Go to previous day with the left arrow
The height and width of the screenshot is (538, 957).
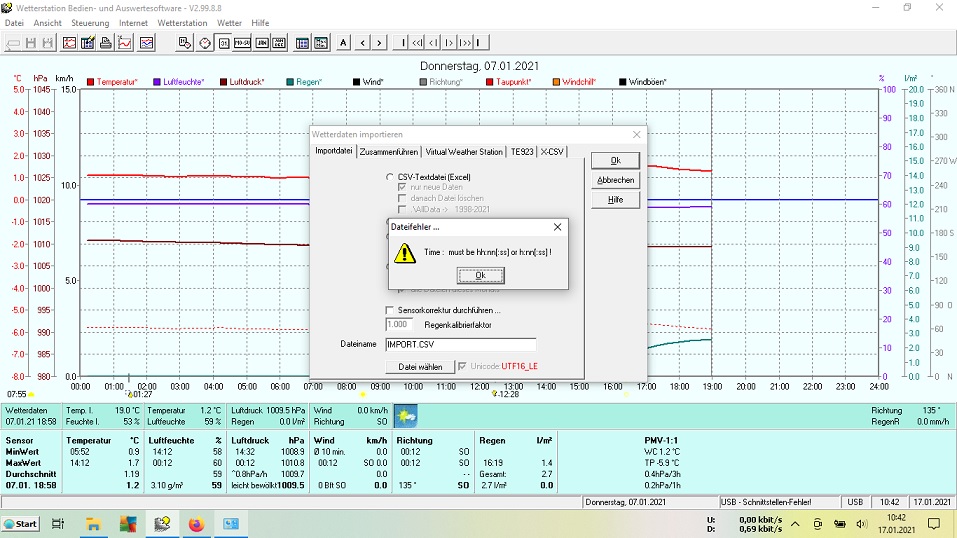point(362,43)
